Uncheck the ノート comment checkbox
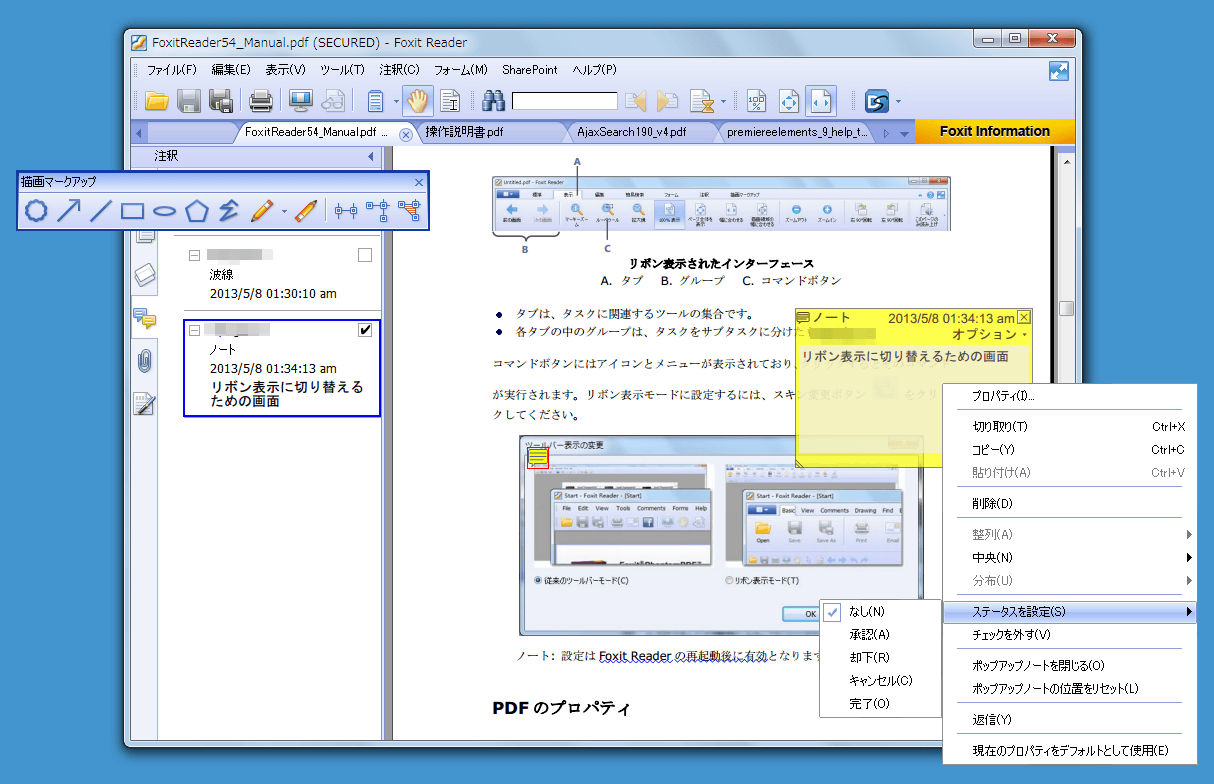 pyautogui.click(x=365, y=330)
